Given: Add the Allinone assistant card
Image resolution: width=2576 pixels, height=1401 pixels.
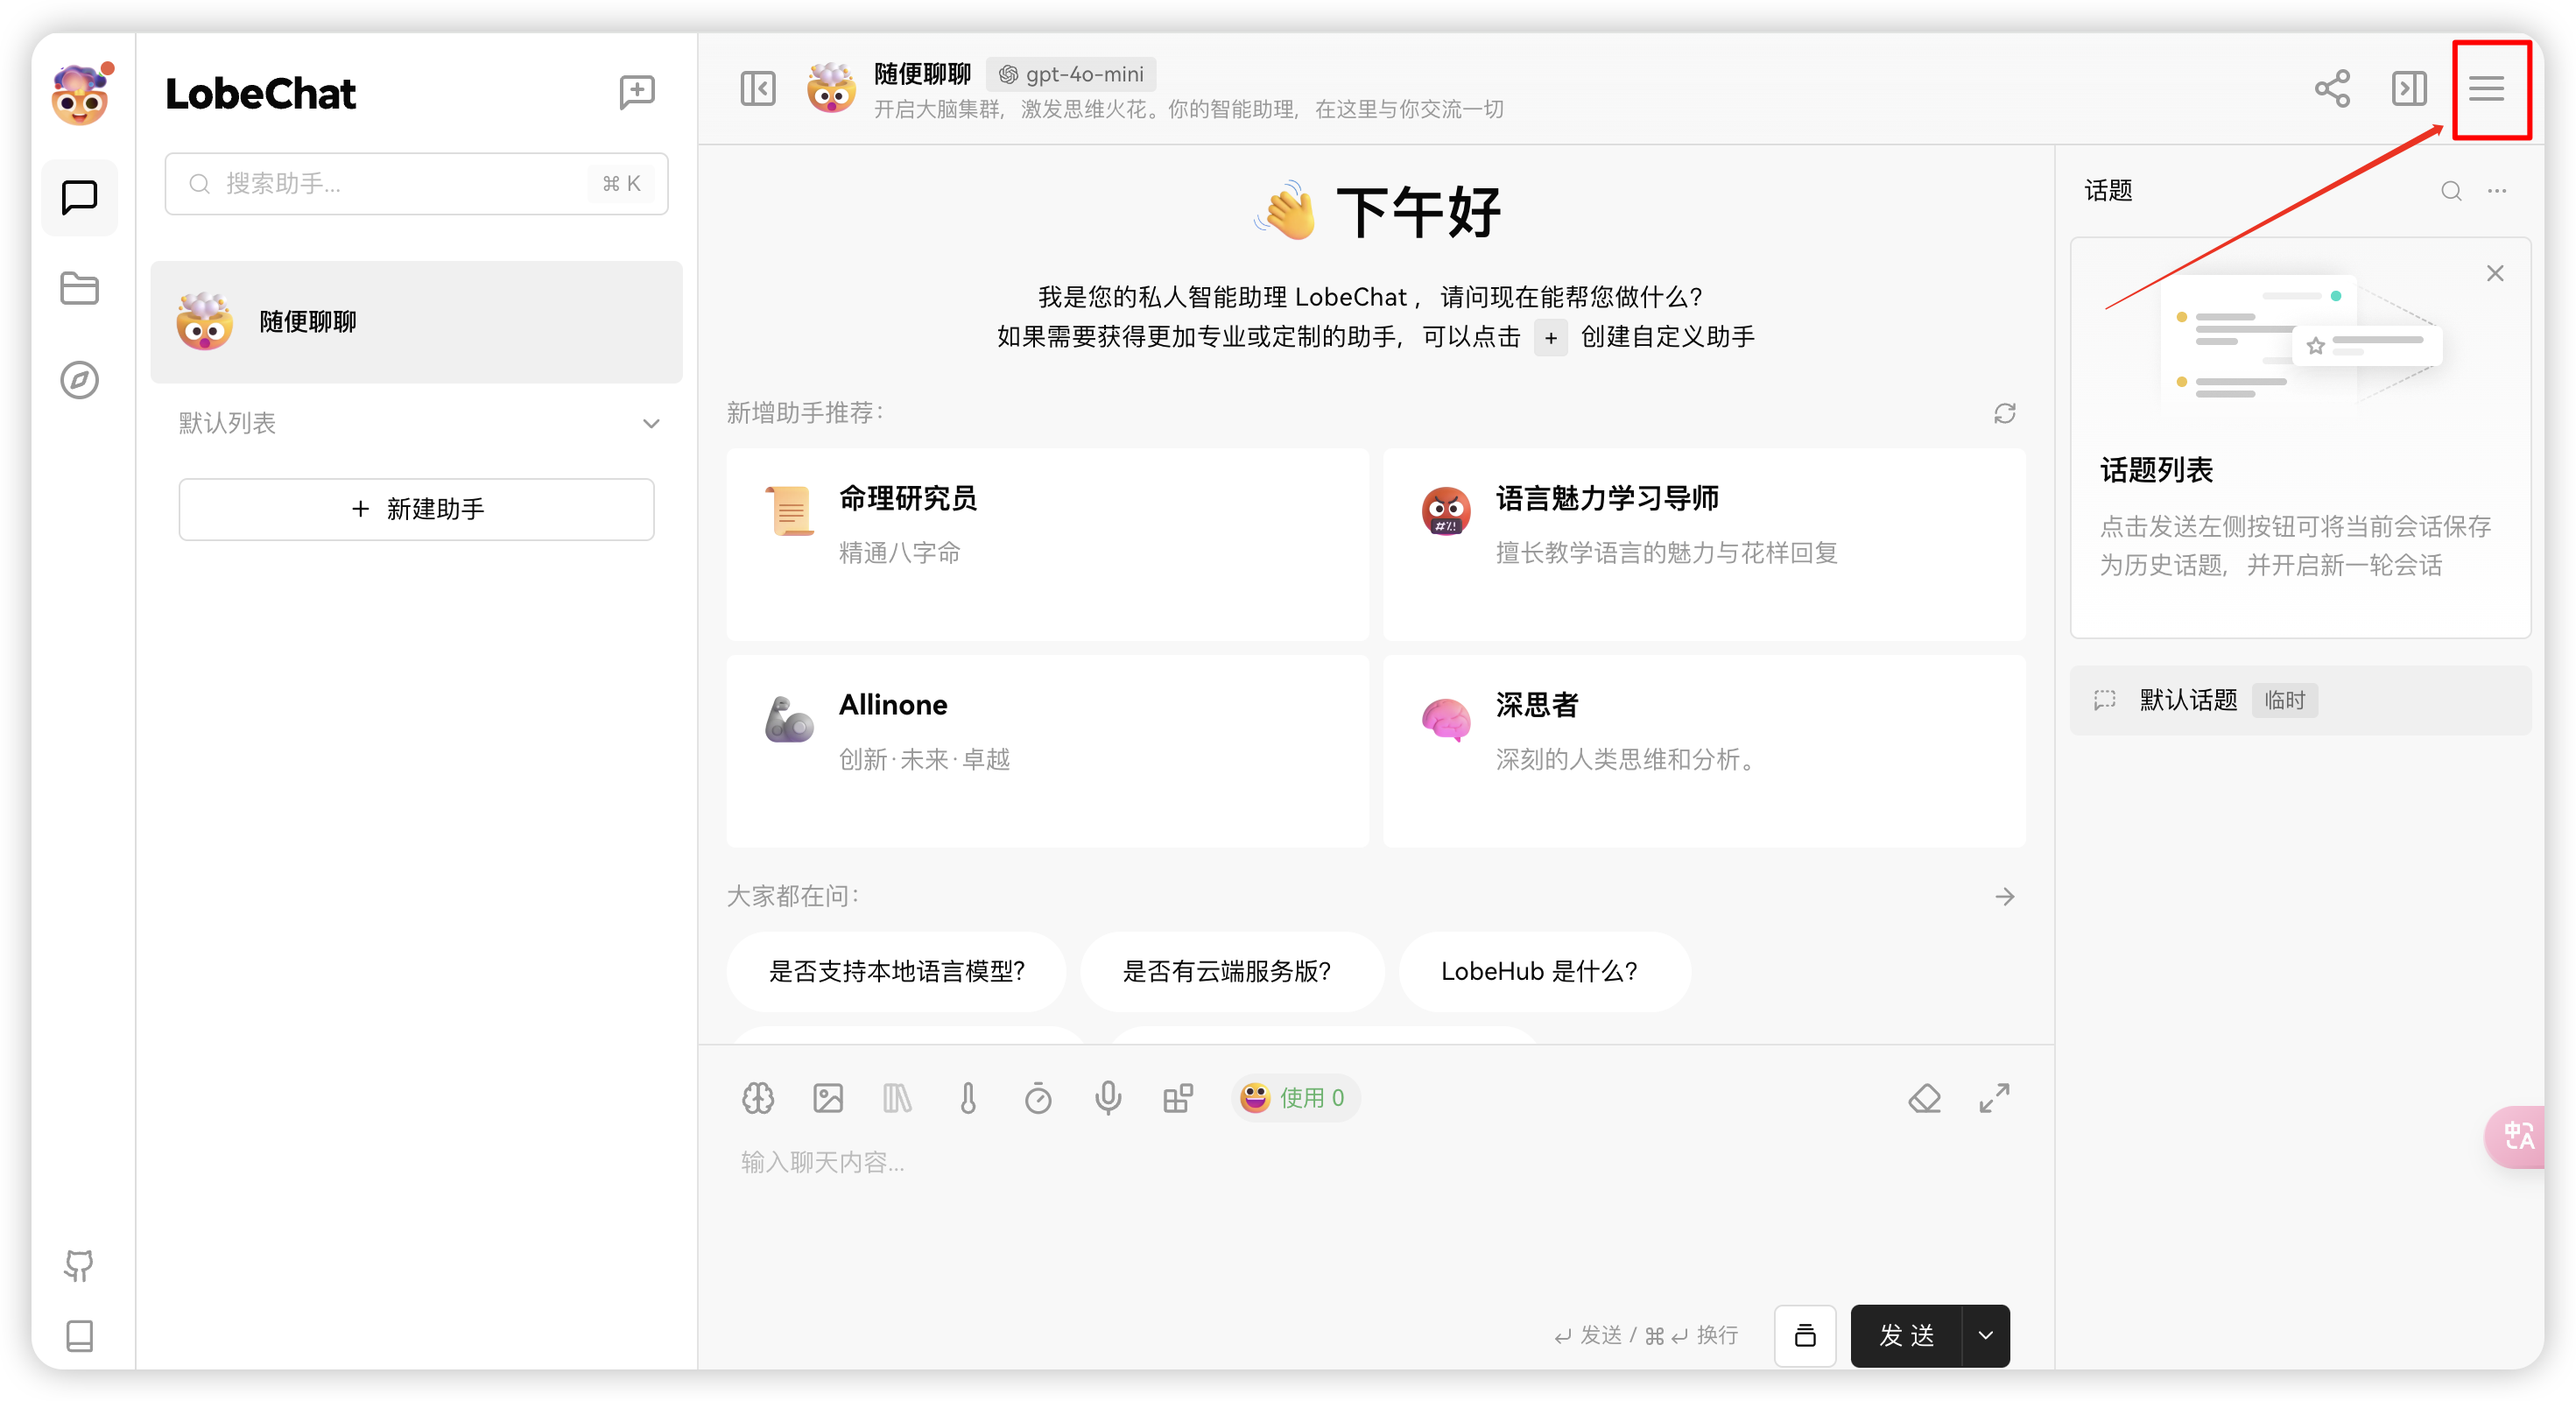Looking at the screenshot, I should [x=1048, y=751].
